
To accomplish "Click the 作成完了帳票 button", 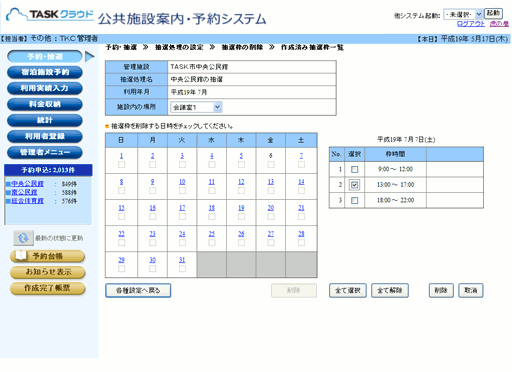I will (48, 288).
